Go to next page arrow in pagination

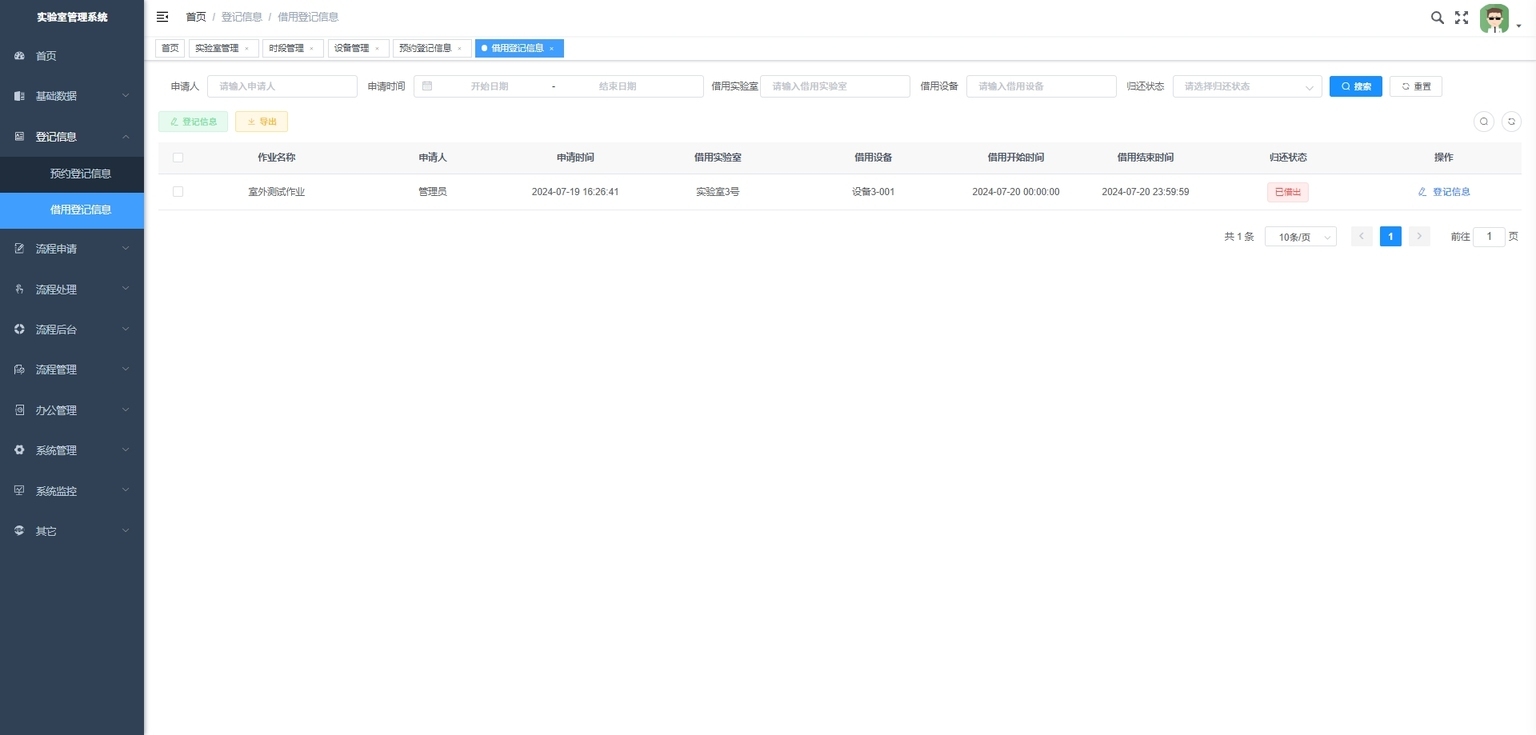[1419, 236]
